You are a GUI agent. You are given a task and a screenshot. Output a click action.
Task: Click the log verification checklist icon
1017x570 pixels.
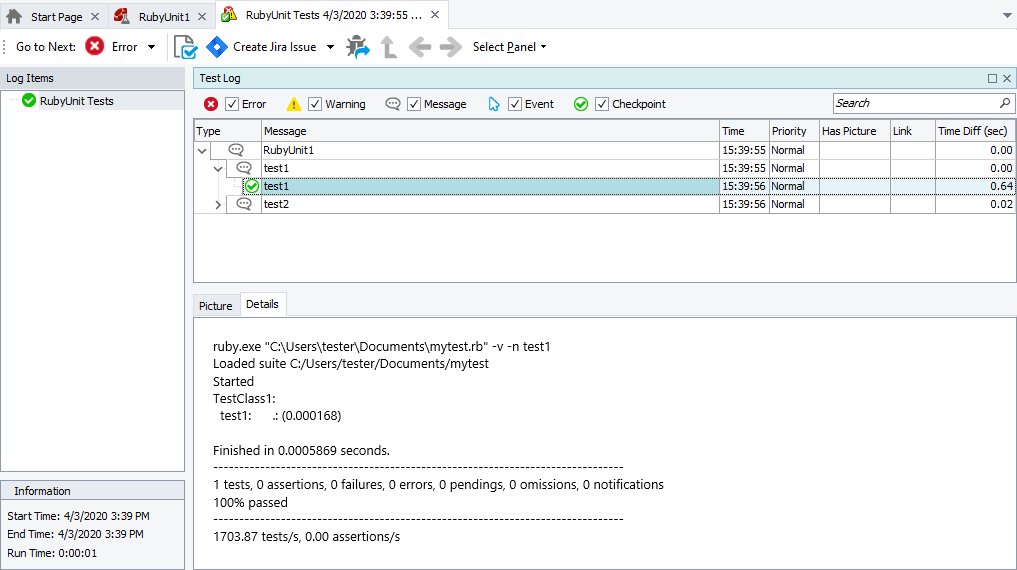[185, 47]
